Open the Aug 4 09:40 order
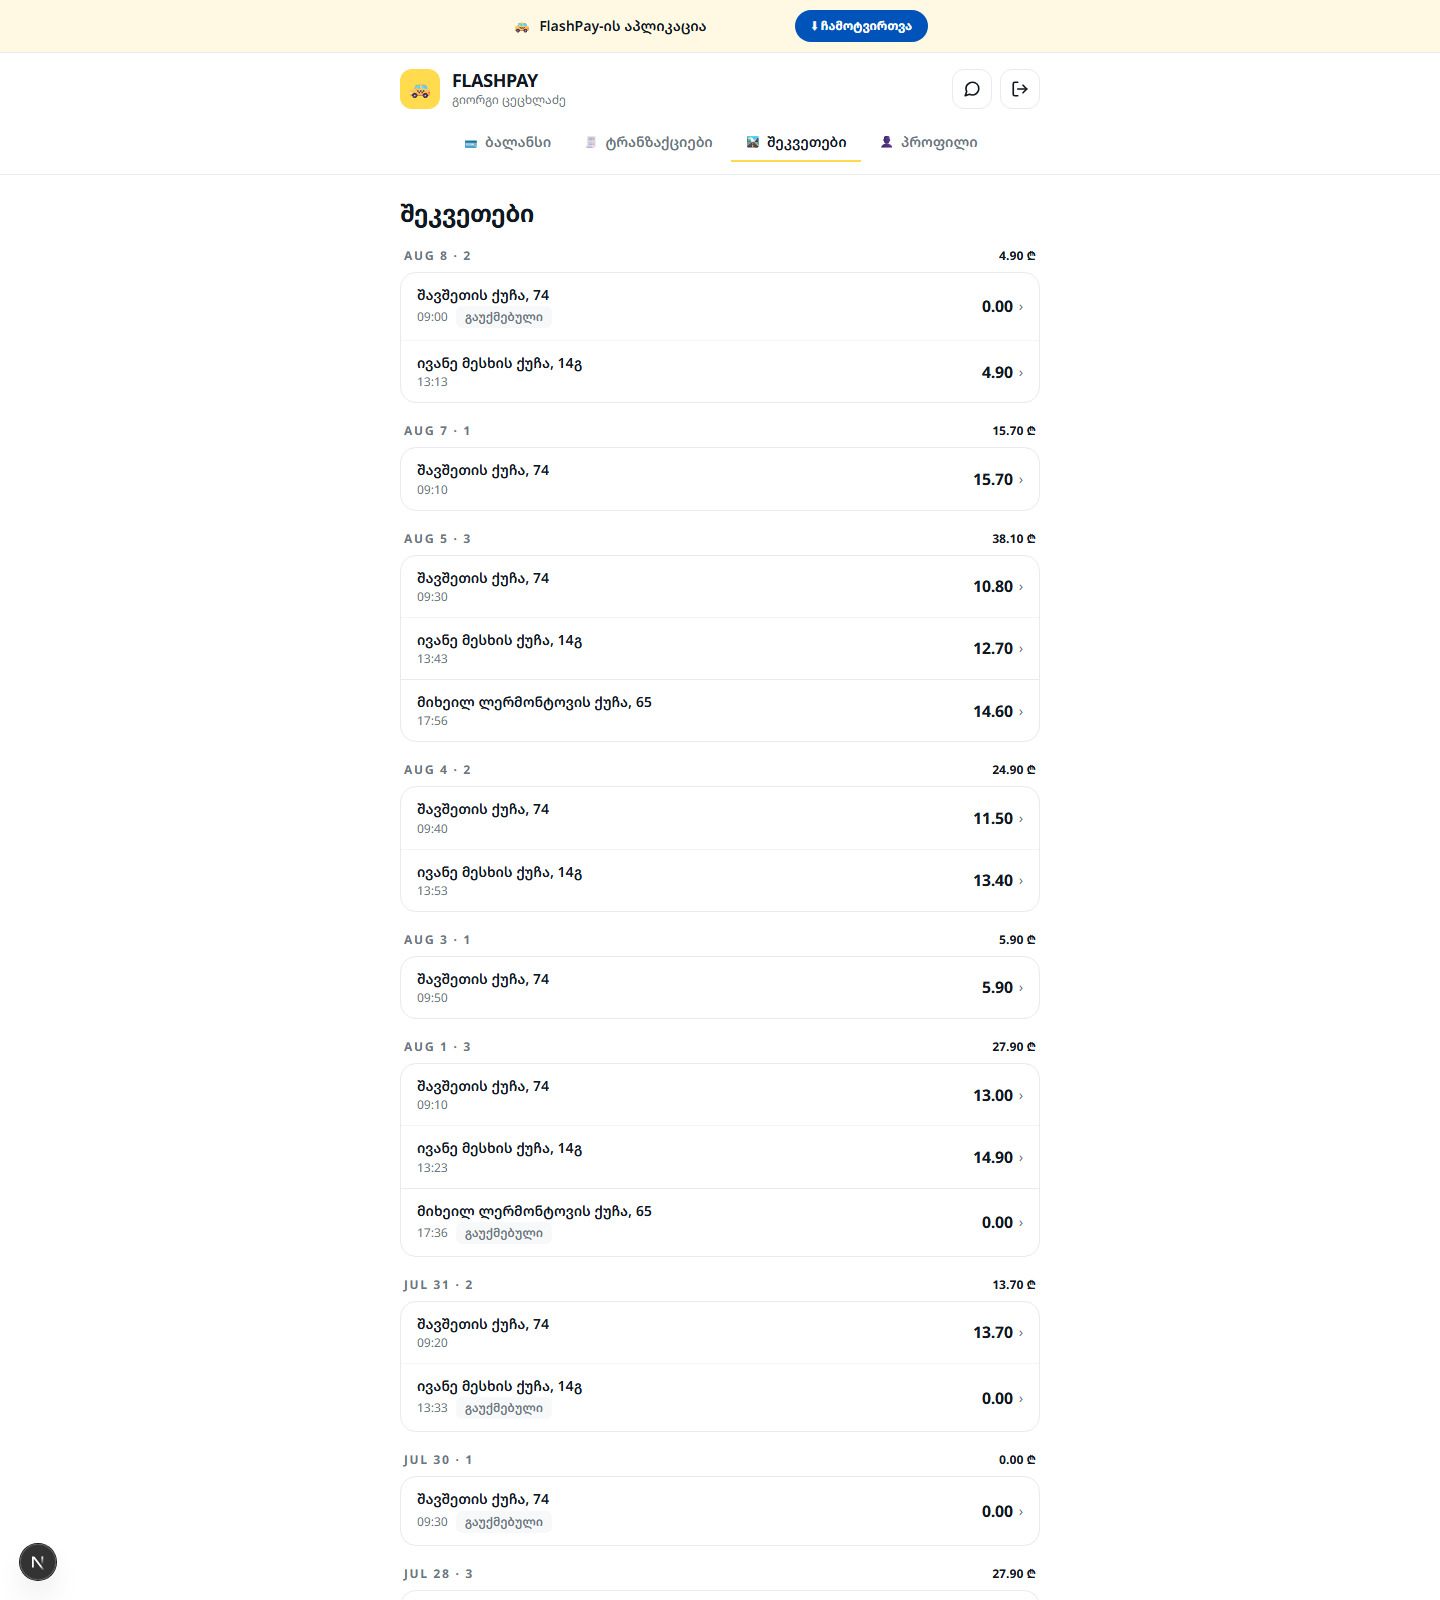 point(720,818)
